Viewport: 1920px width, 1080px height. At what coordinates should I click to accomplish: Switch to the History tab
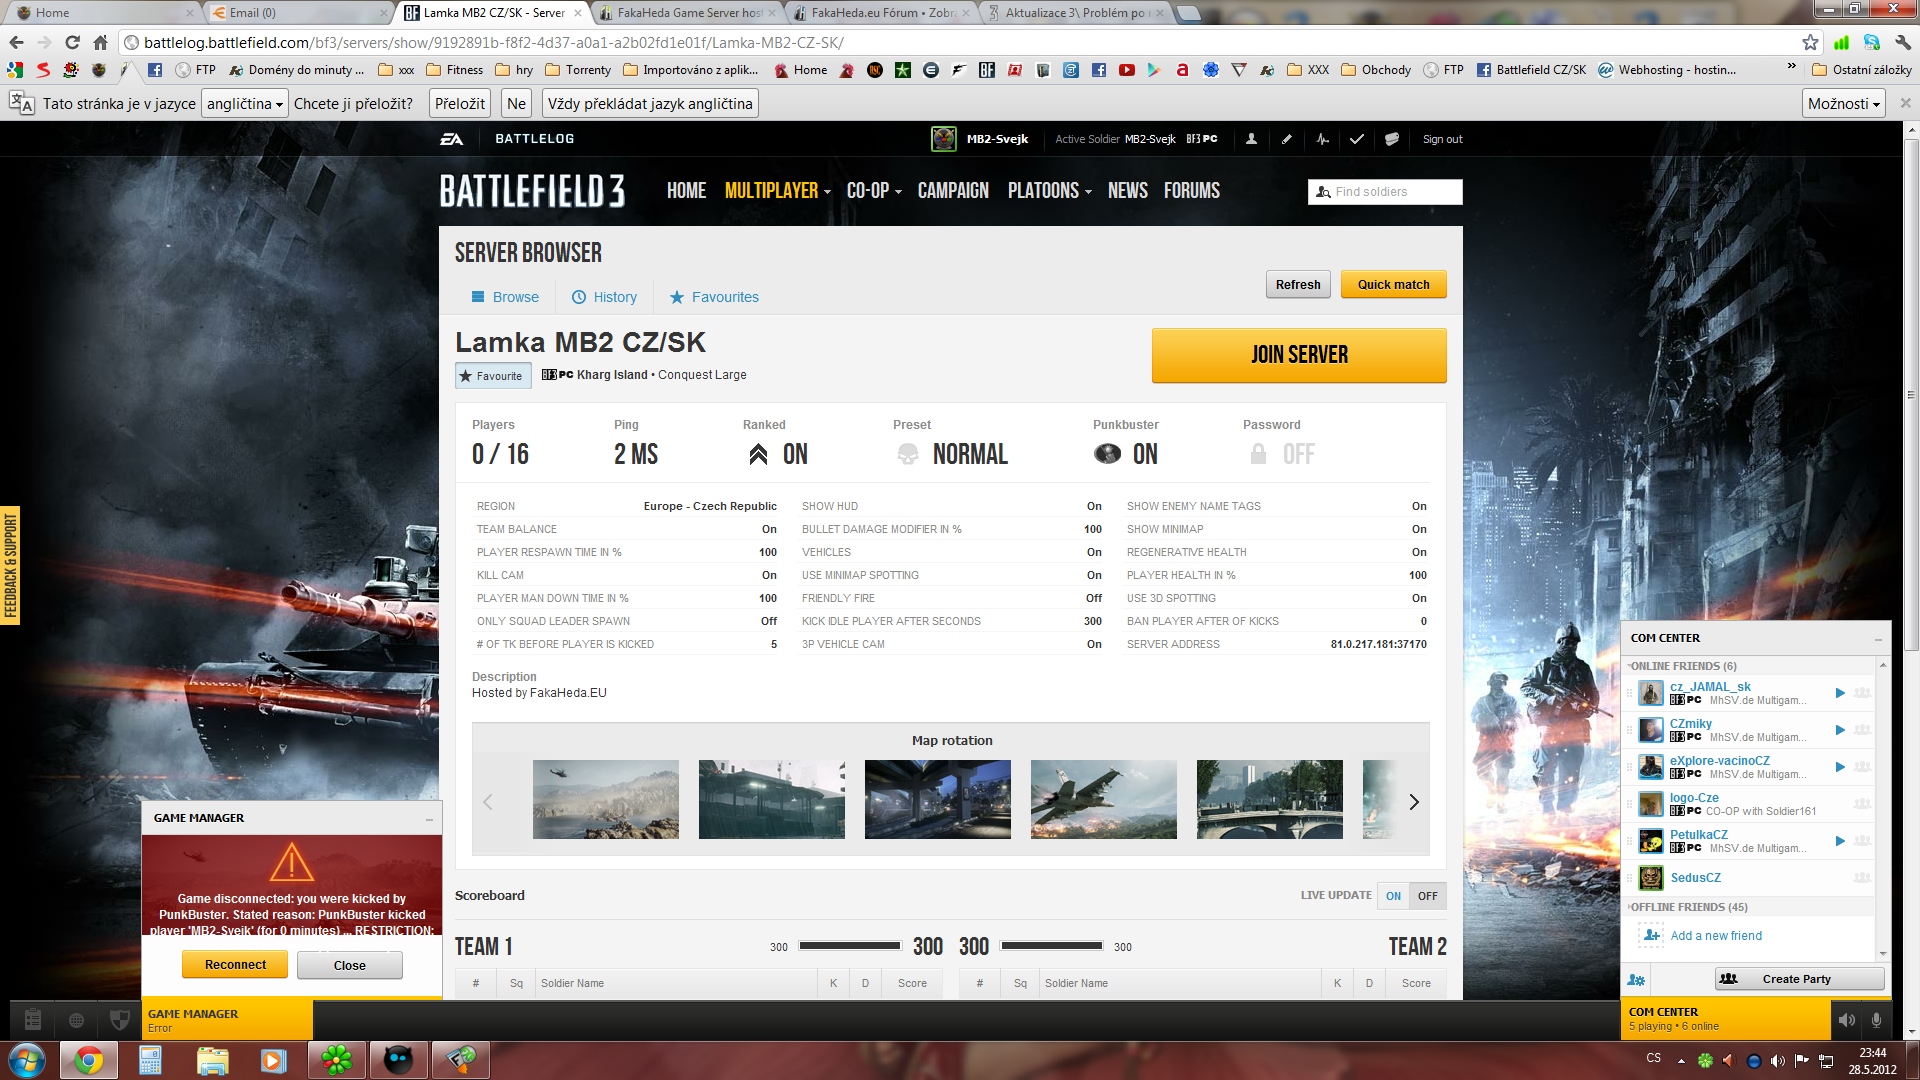(604, 297)
